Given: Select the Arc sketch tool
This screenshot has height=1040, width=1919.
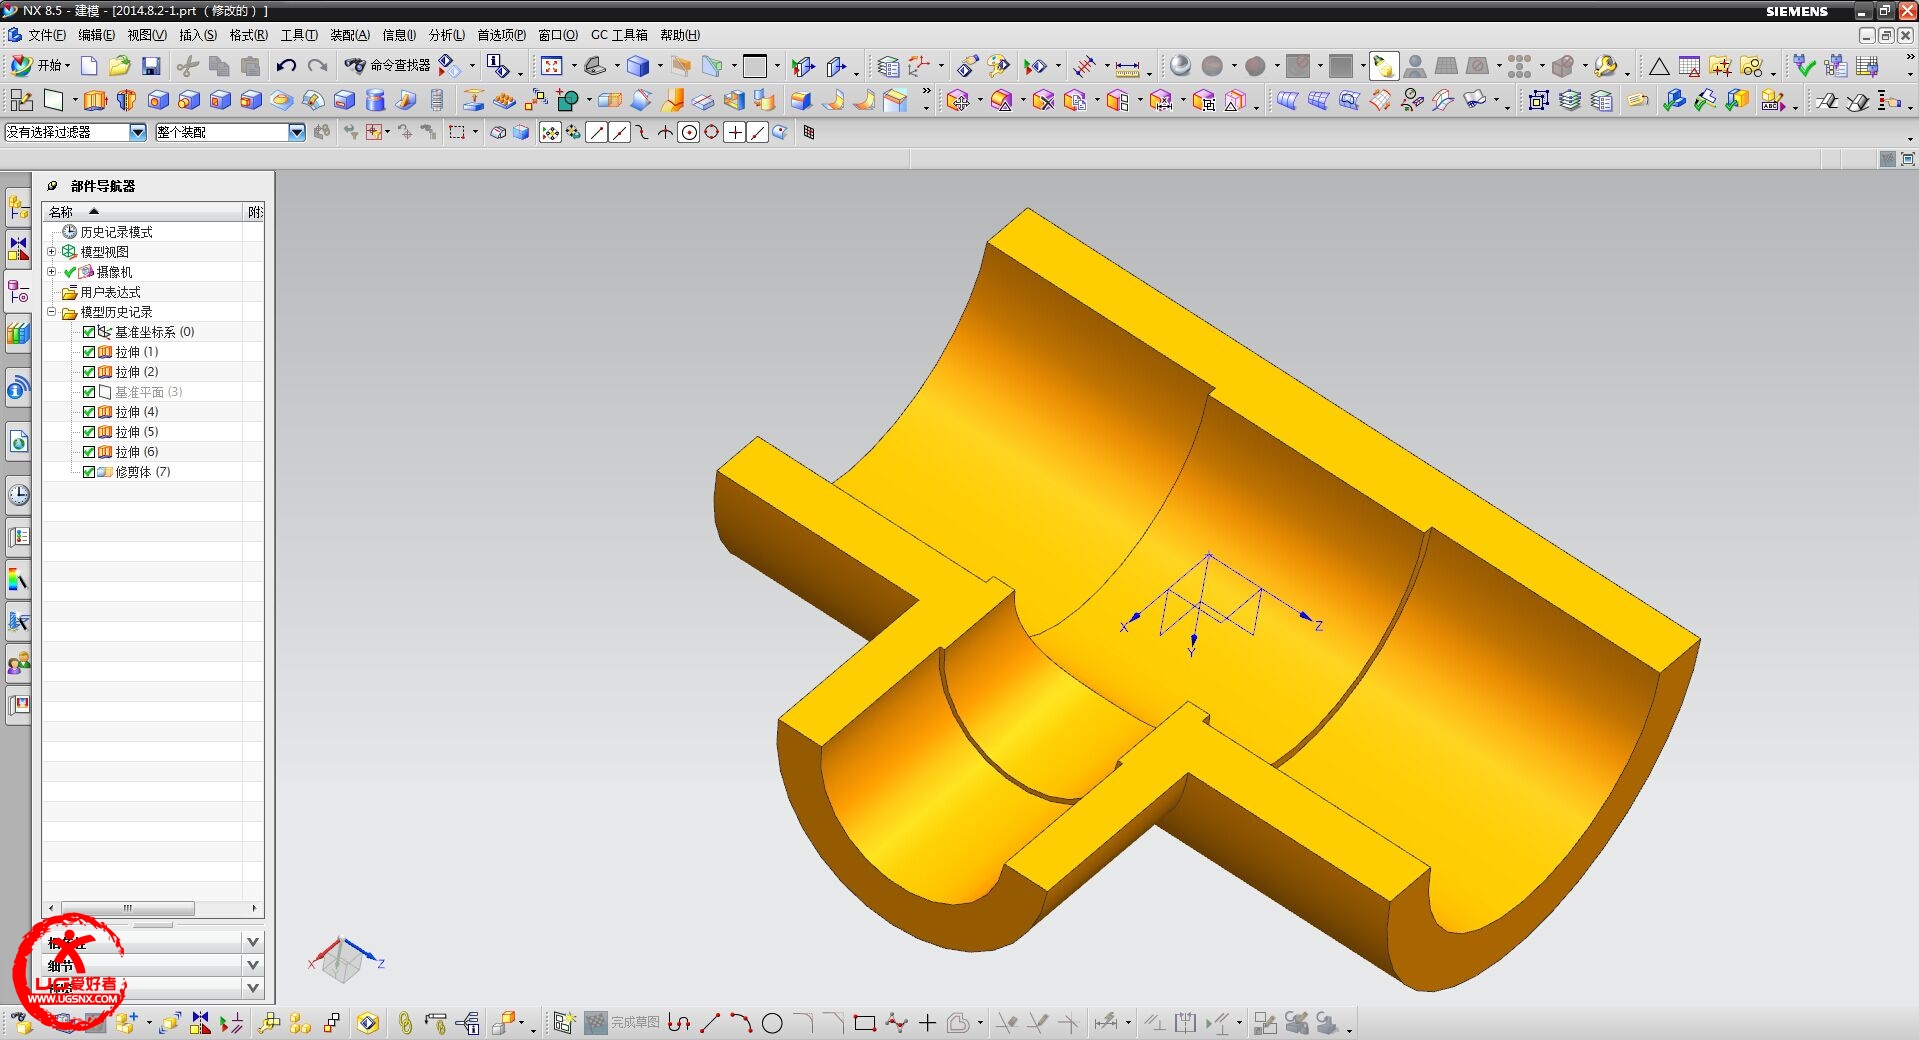Looking at the screenshot, I should pos(741,1023).
